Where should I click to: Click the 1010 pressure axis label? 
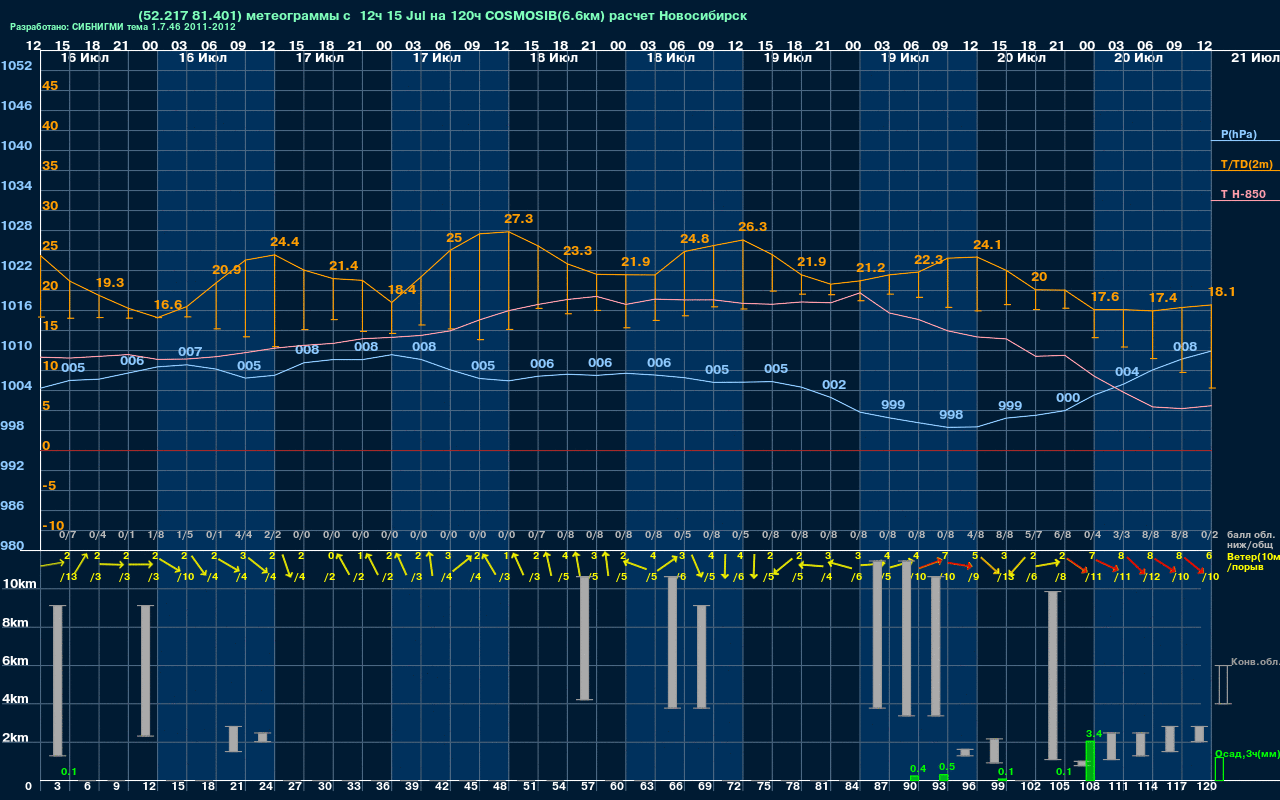click(x=16, y=346)
